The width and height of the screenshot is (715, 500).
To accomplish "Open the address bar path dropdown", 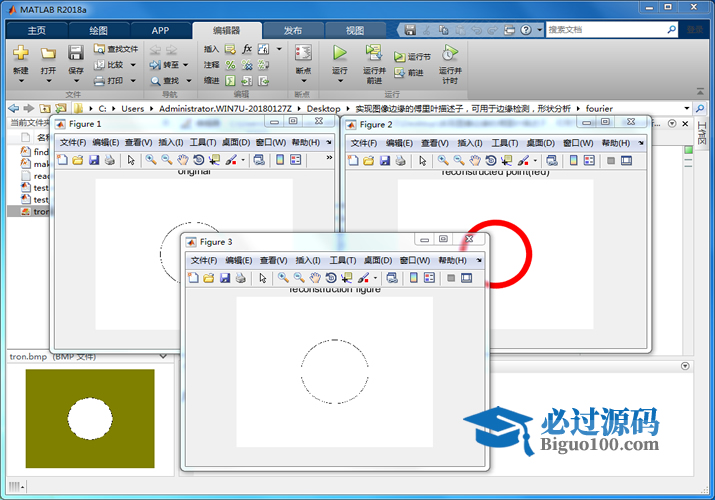I will pos(687,108).
